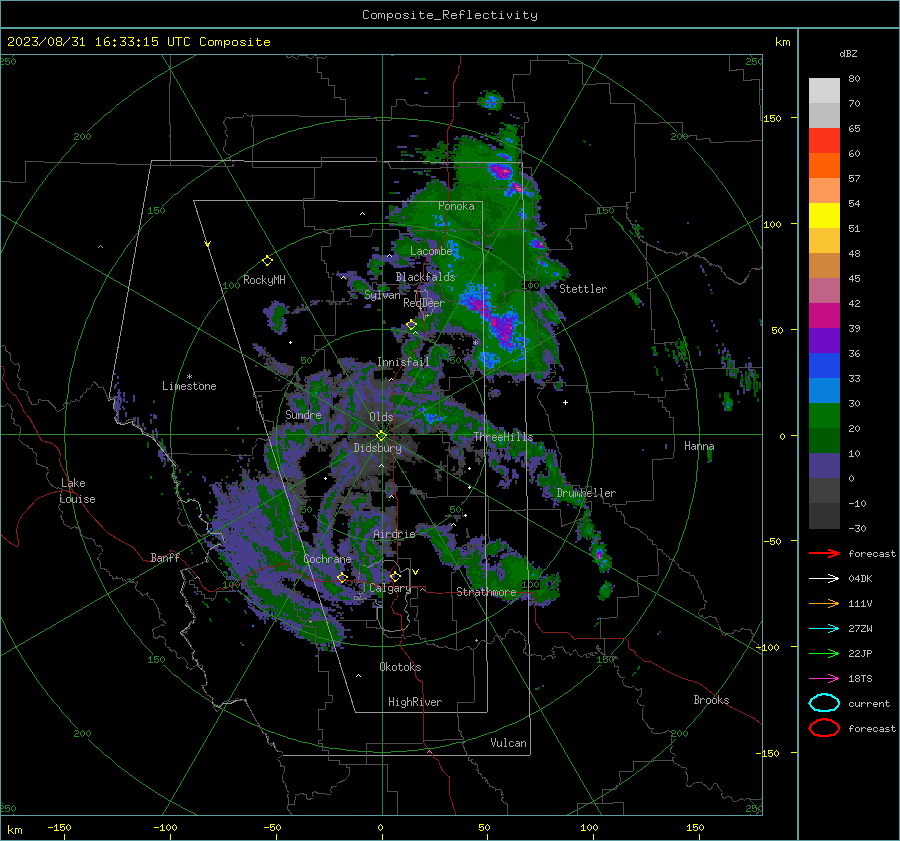Screen dimensions: 900x841
Task: Click the Hanna town label
Action: pyautogui.click(x=699, y=446)
